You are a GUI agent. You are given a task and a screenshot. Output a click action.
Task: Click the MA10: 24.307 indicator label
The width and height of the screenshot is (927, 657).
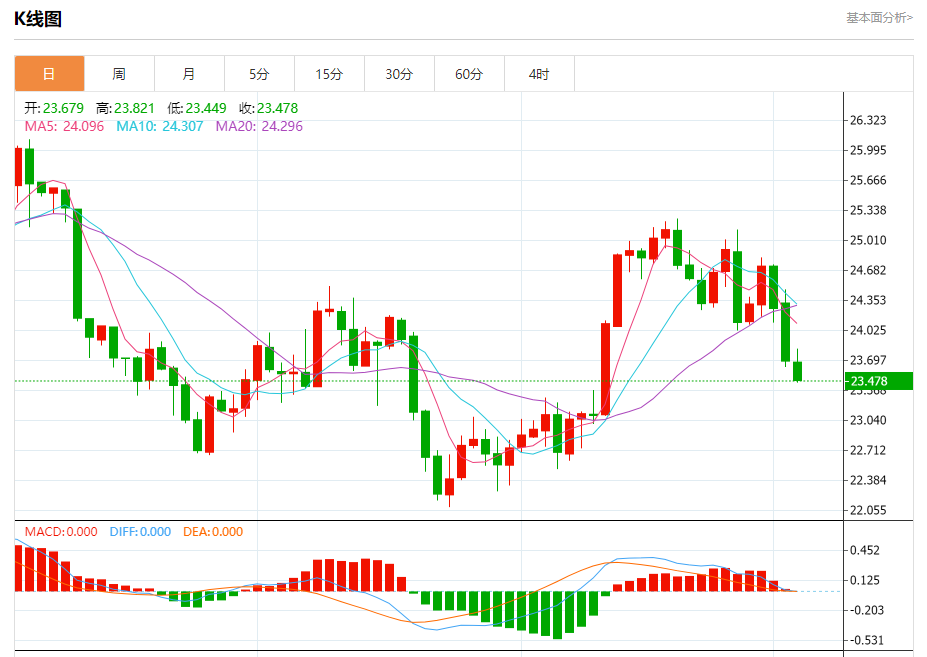click(x=160, y=126)
